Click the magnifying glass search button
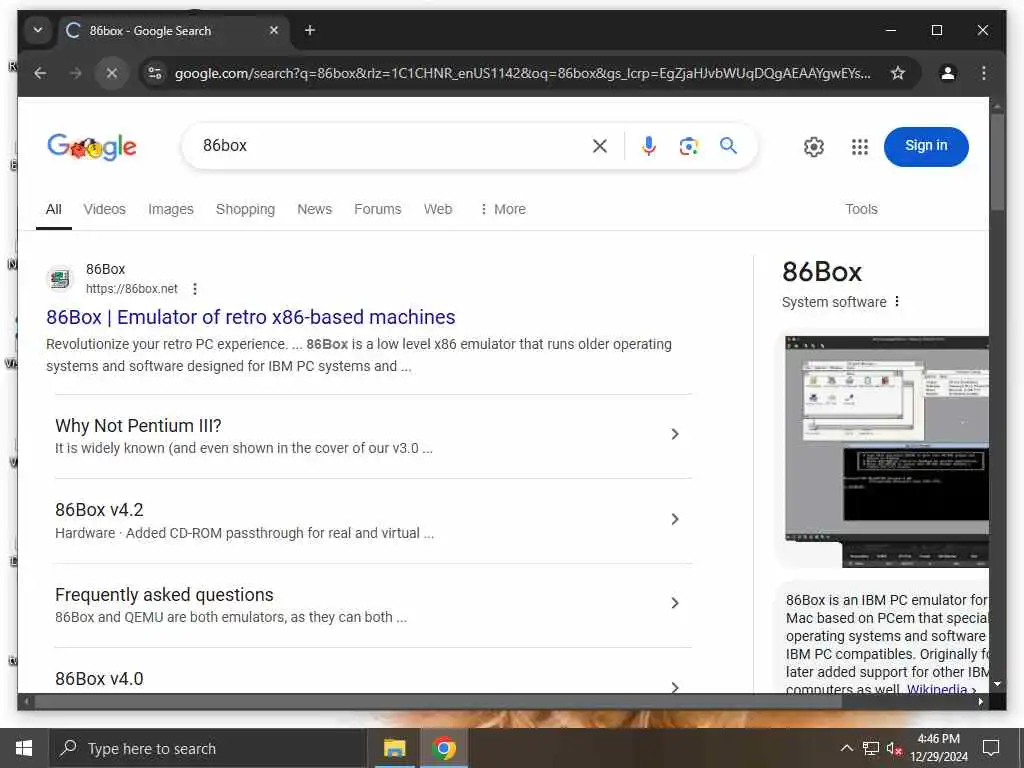This screenshot has height=768, width=1024. [x=728, y=146]
